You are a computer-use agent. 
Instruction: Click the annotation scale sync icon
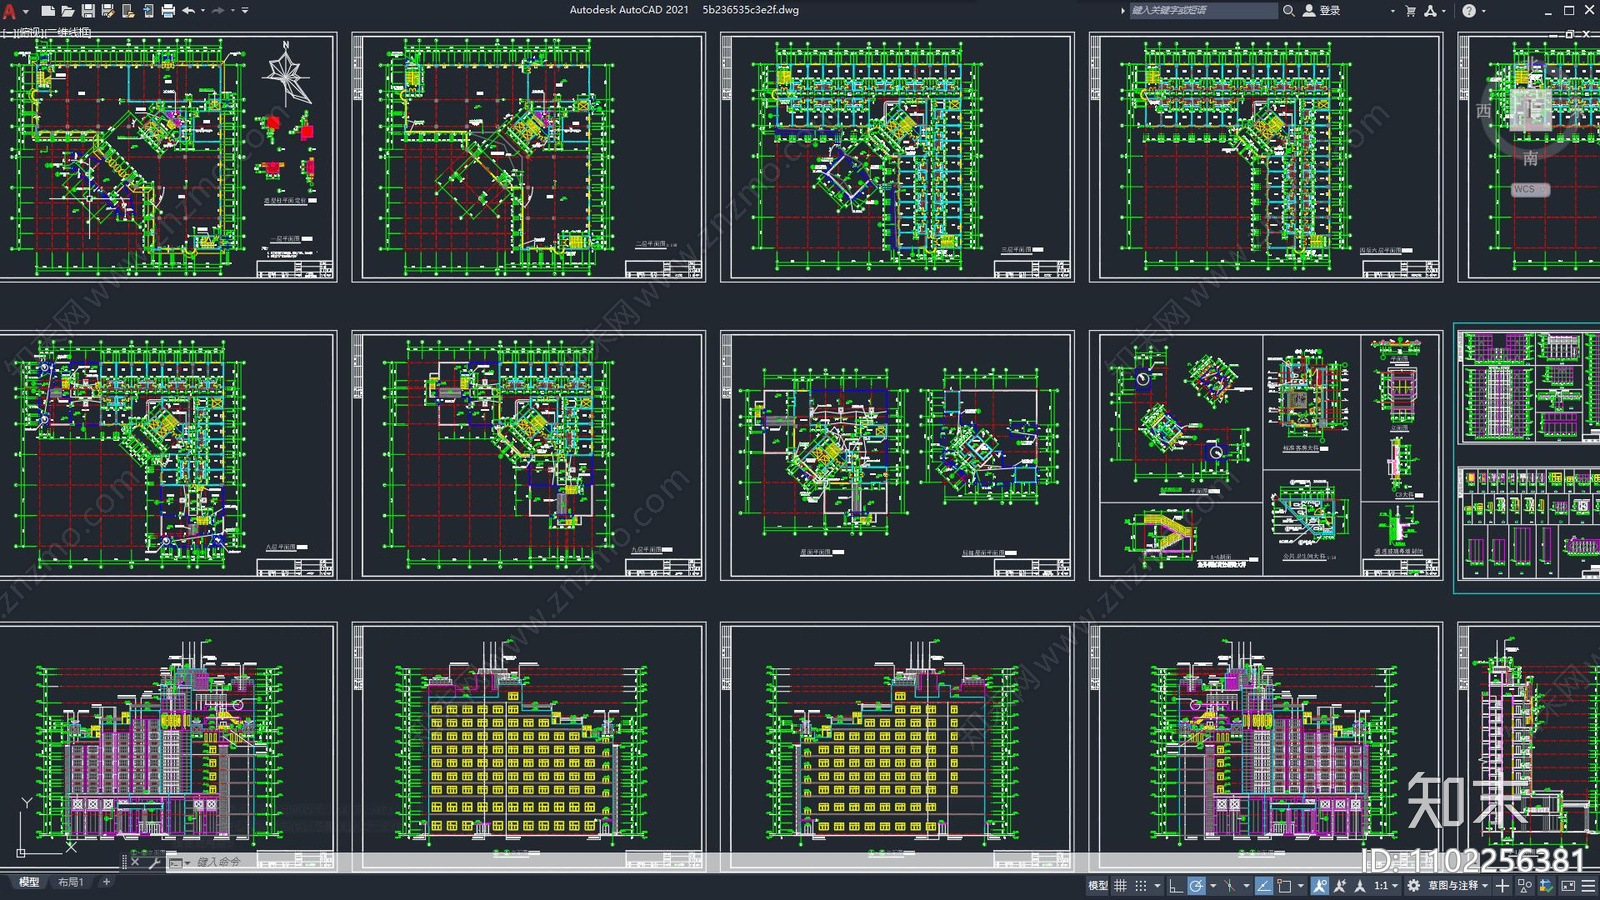[x=1359, y=886]
